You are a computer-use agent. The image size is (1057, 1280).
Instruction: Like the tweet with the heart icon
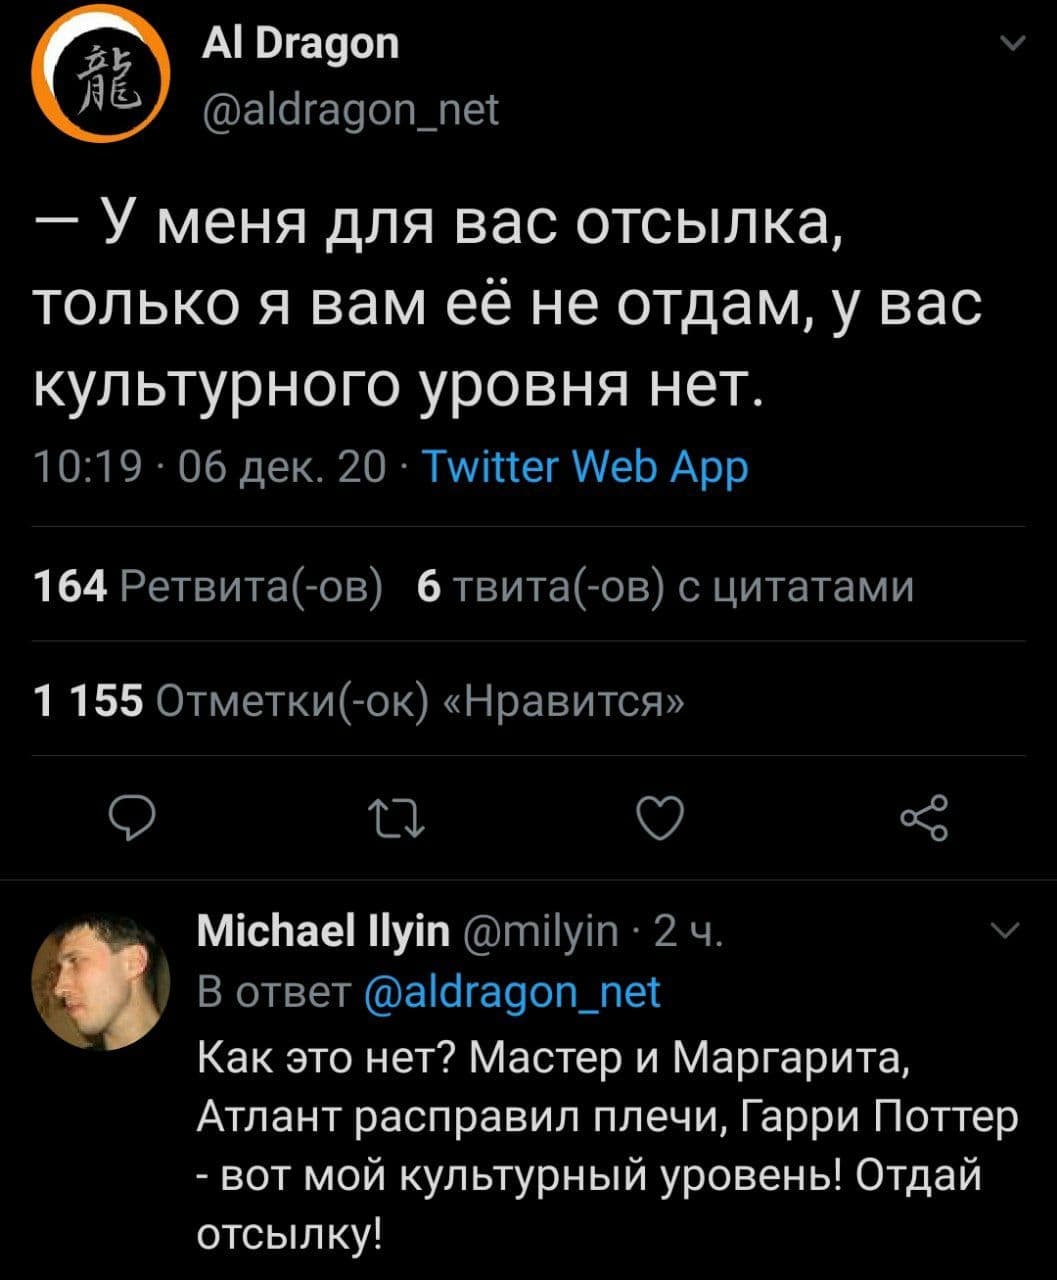pyautogui.click(x=662, y=818)
